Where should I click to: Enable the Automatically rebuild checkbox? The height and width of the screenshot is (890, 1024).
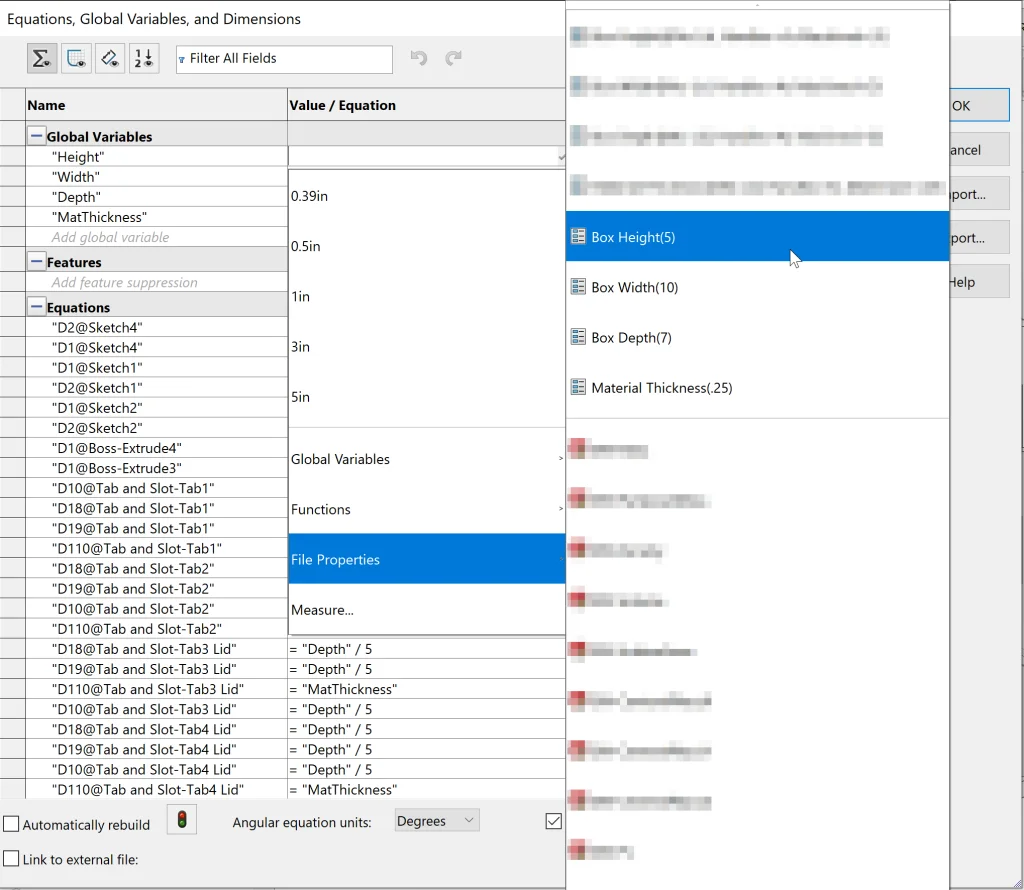[12, 825]
